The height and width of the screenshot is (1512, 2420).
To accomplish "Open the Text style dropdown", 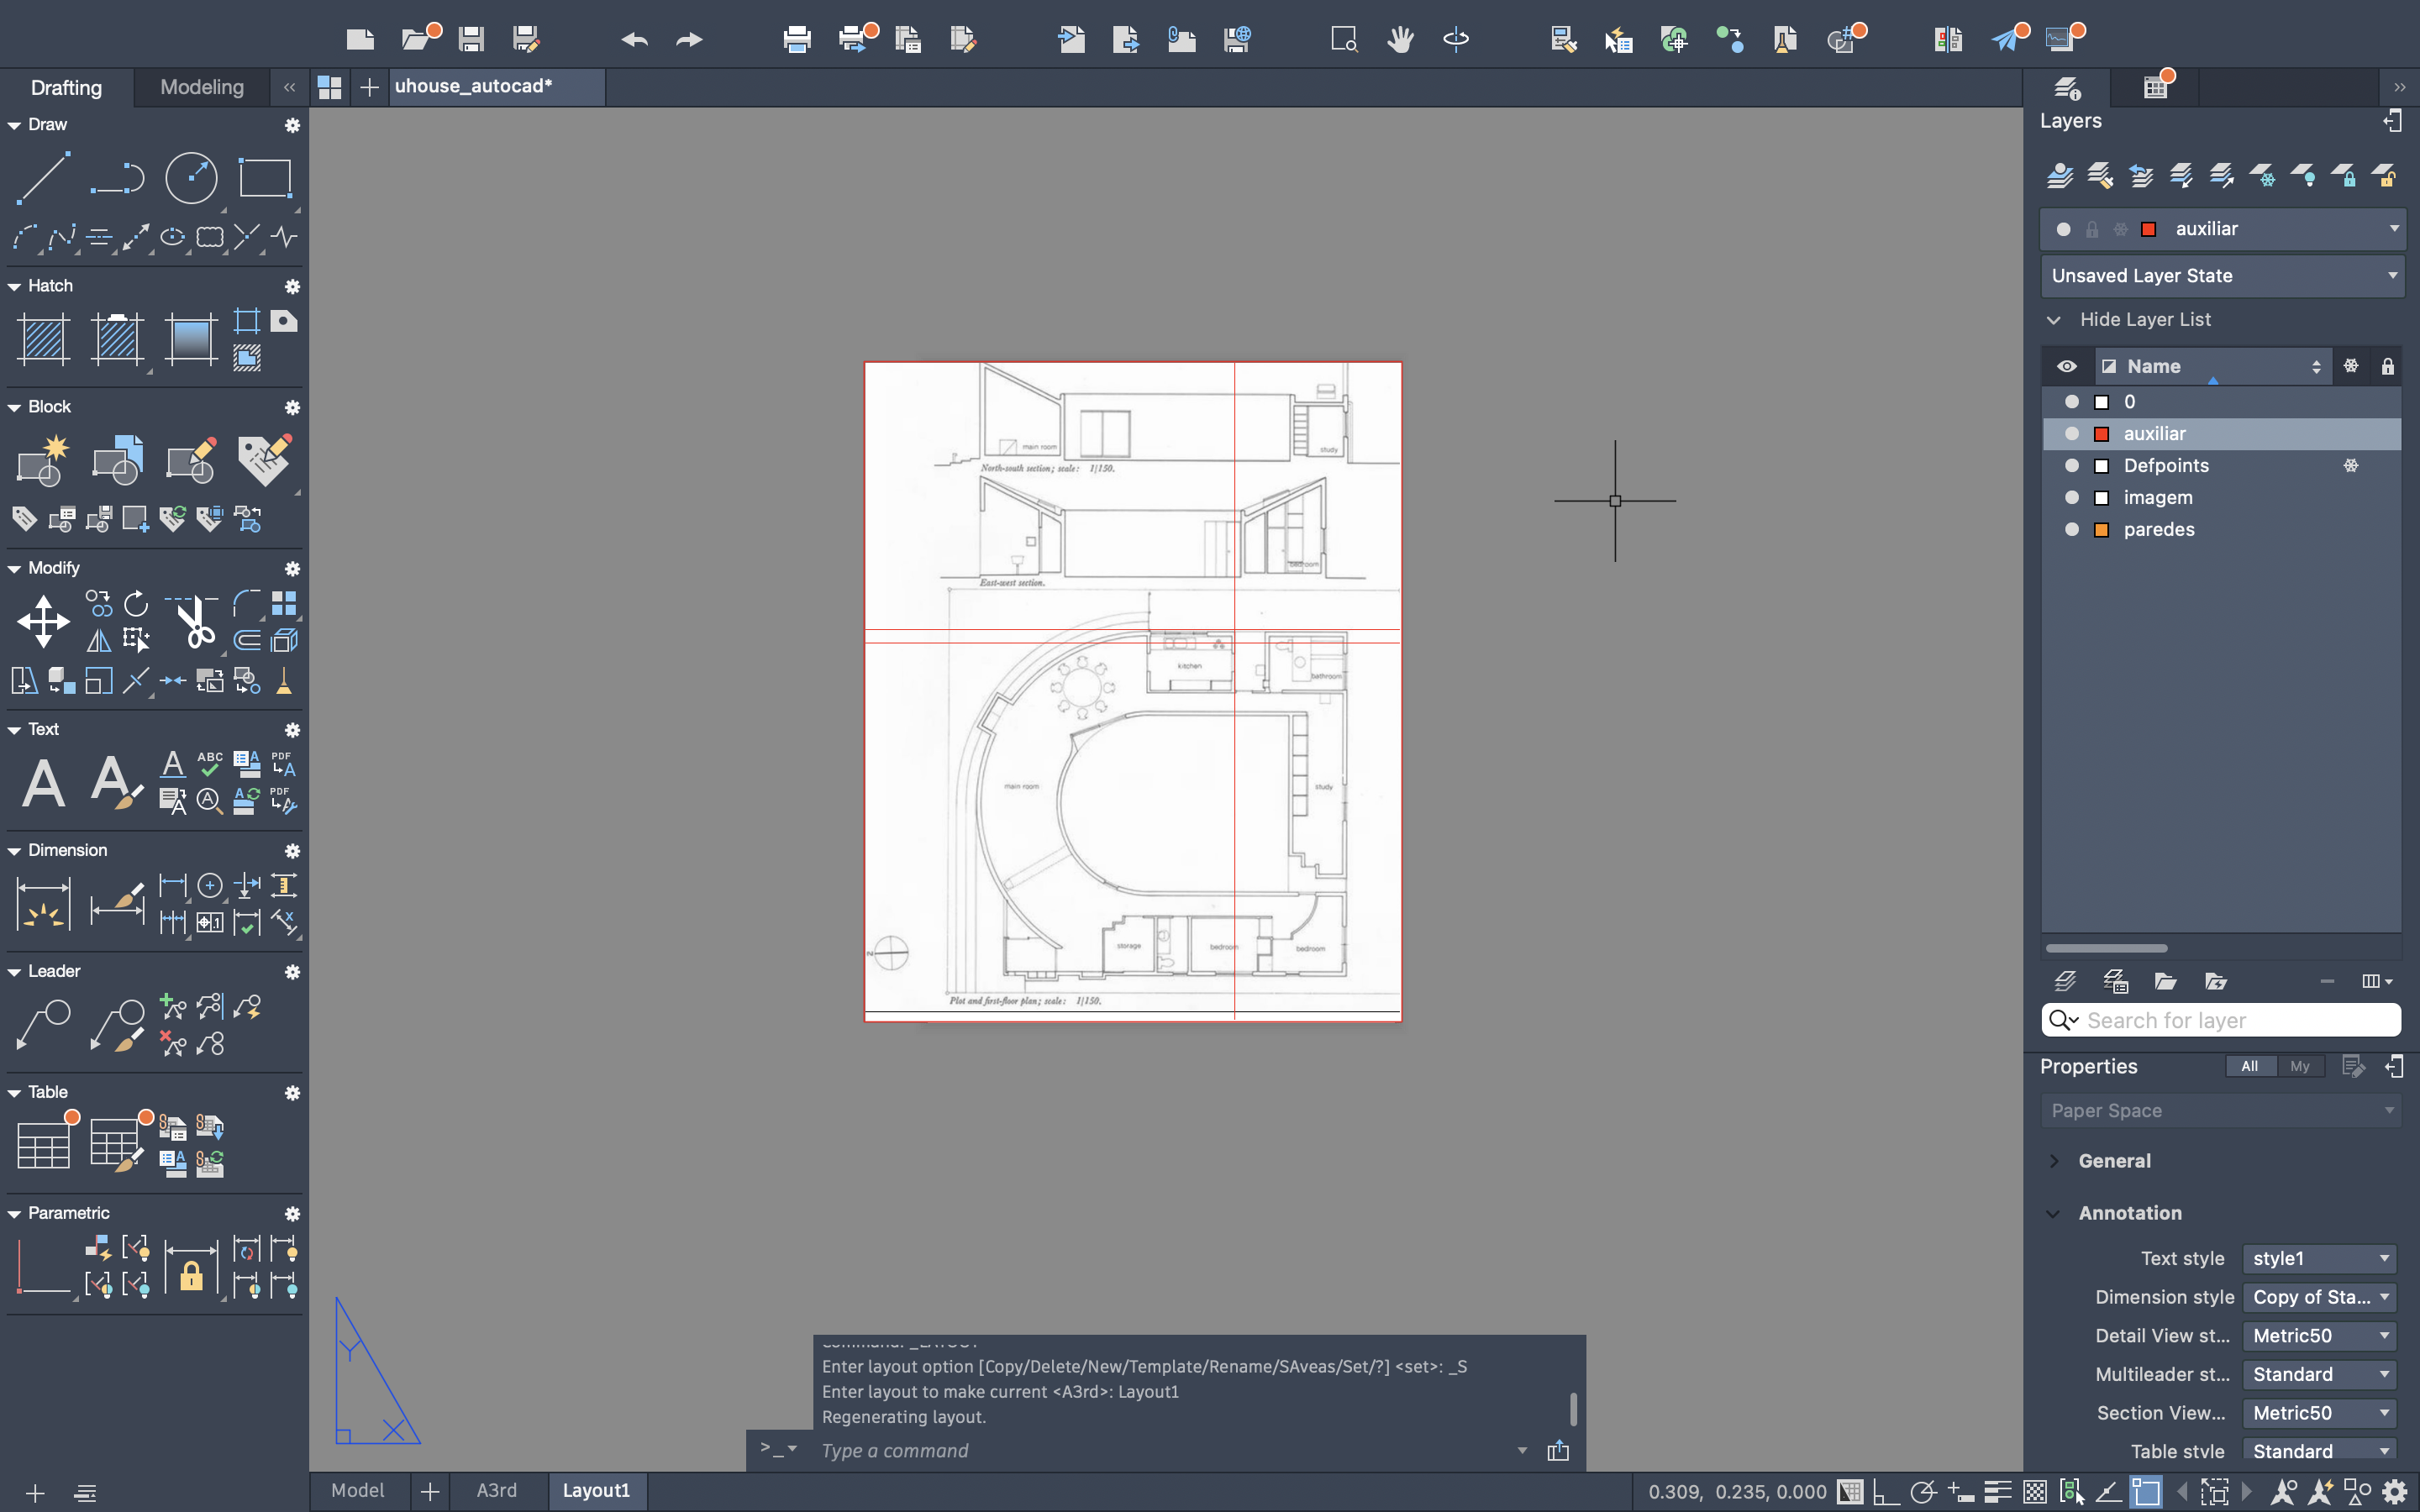I will (2319, 1258).
